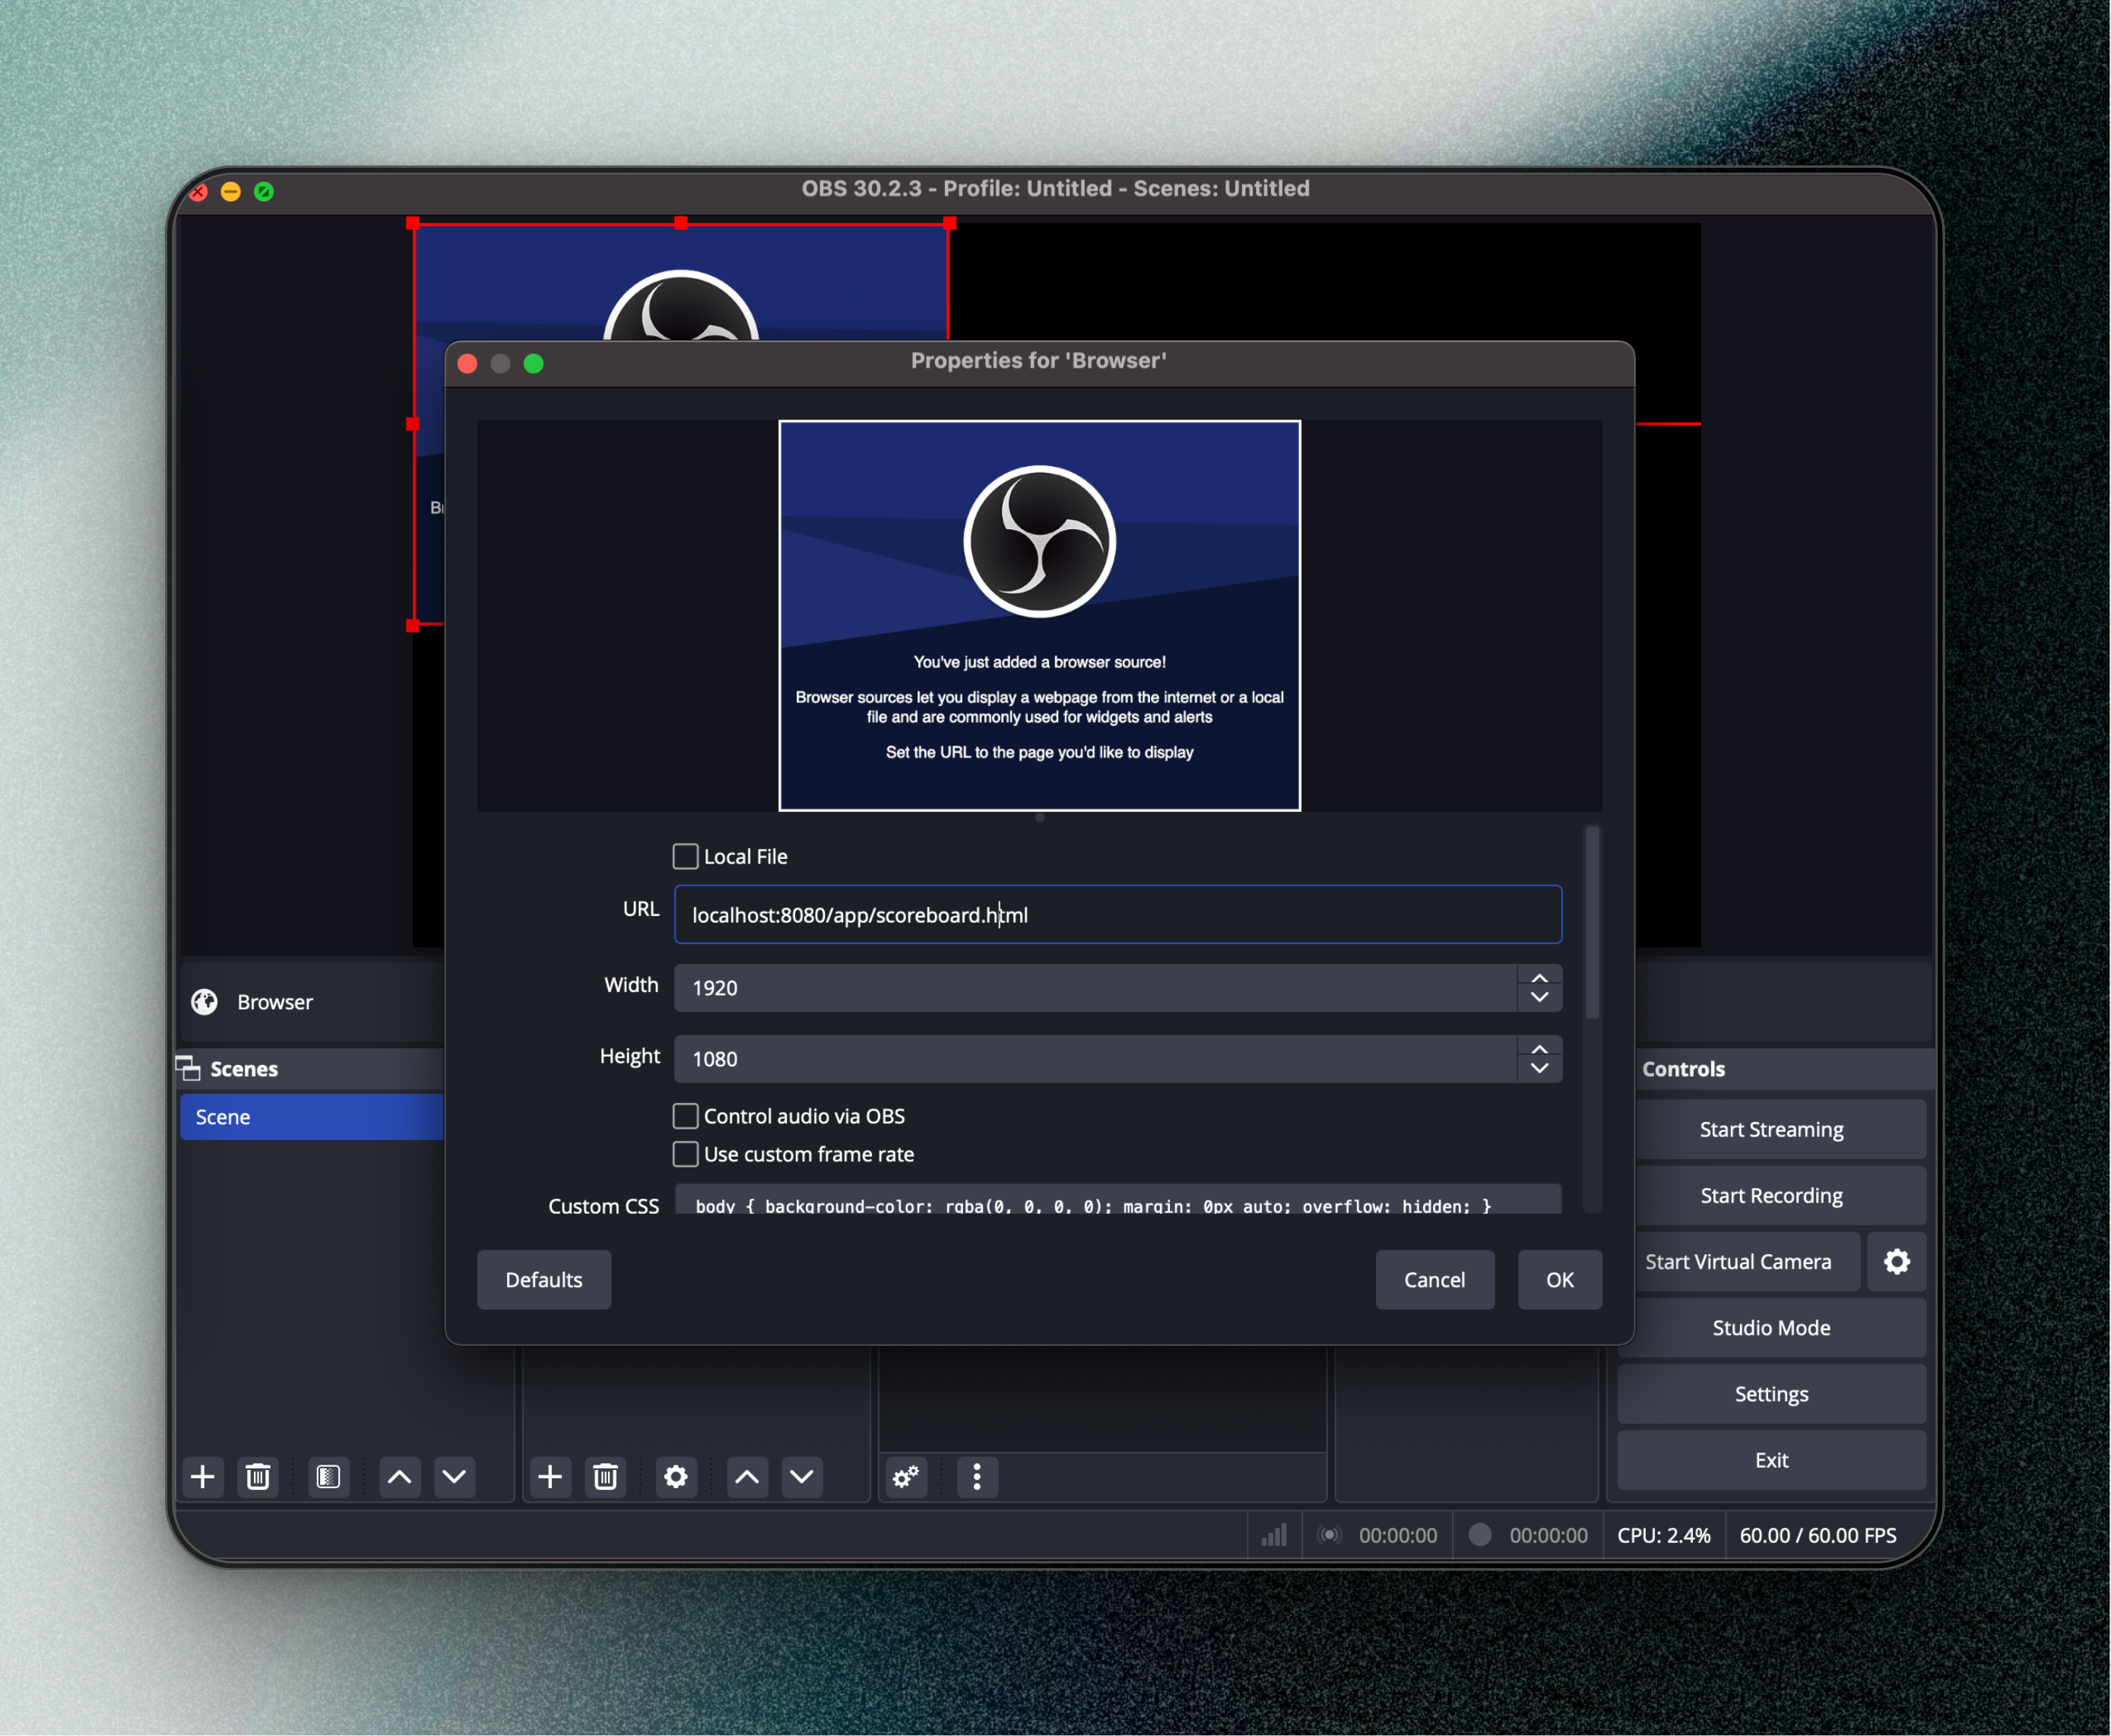2111x1736 pixels.
Task: Click the Studio Mode icon button
Action: point(1773,1327)
